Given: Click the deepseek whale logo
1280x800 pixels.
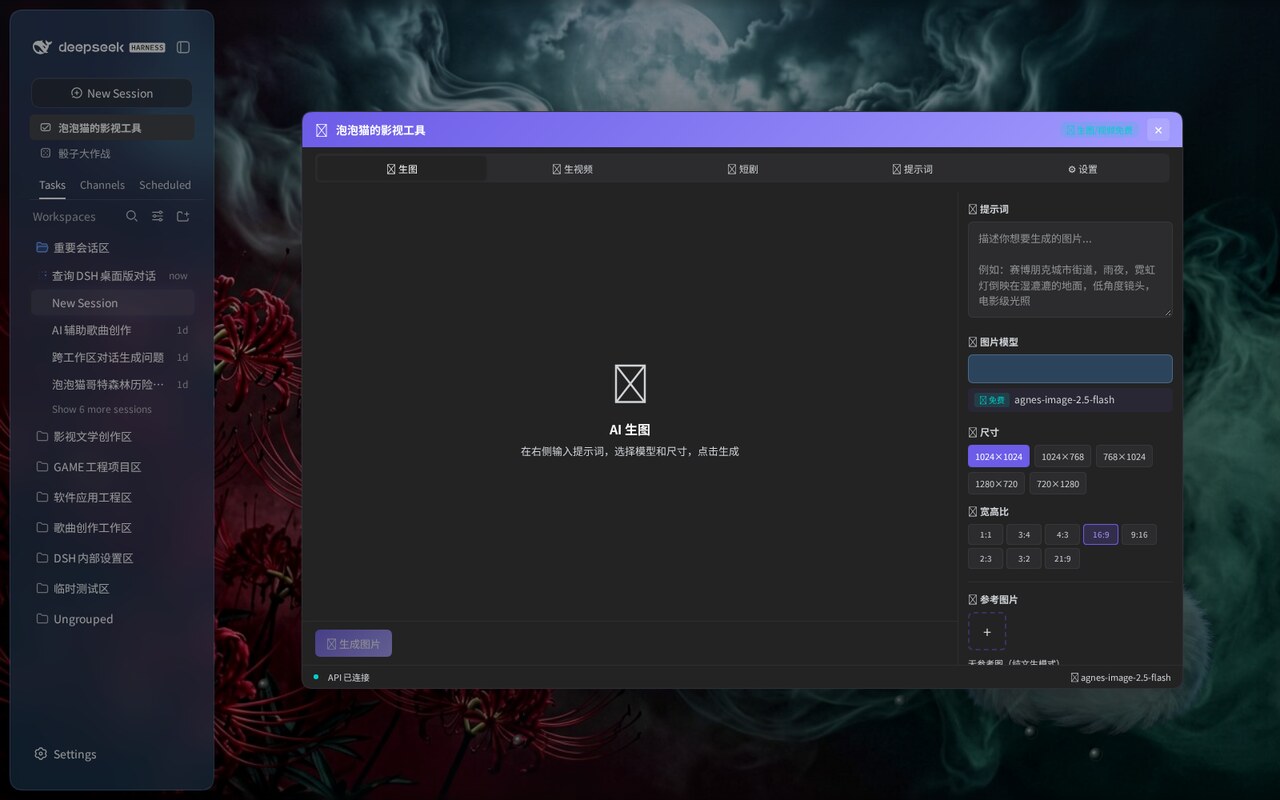Looking at the screenshot, I should (x=42, y=47).
